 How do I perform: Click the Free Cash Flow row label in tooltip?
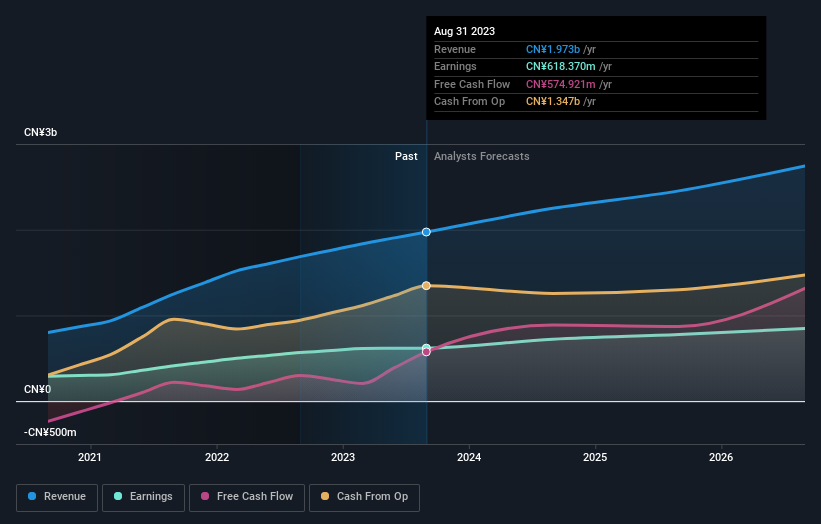tap(472, 84)
